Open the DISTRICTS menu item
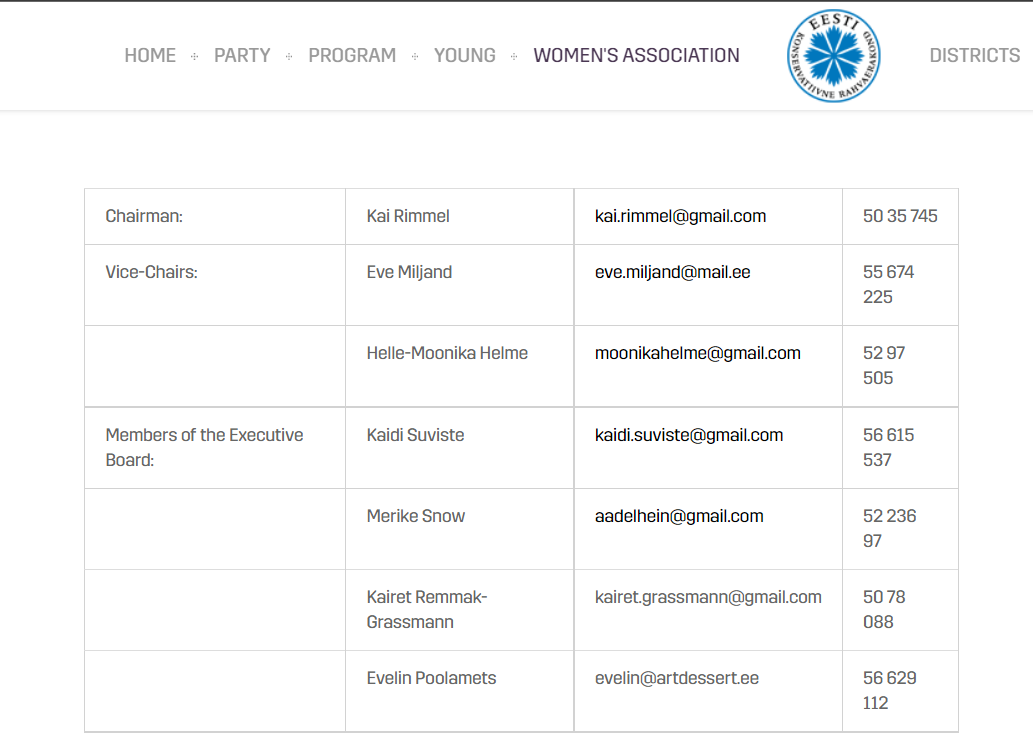The image size is (1033, 747). tap(974, 56)
